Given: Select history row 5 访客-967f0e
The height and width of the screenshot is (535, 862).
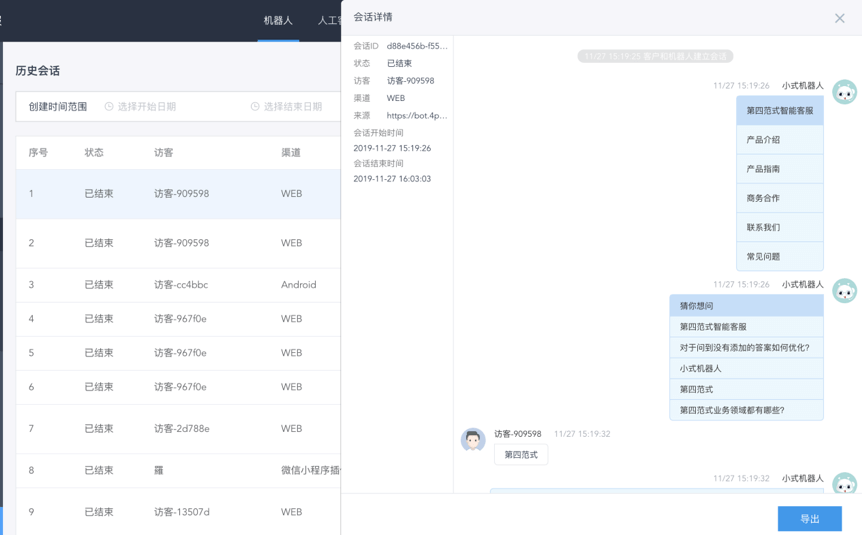Looking at the screenshot, I should click(178, 353).
